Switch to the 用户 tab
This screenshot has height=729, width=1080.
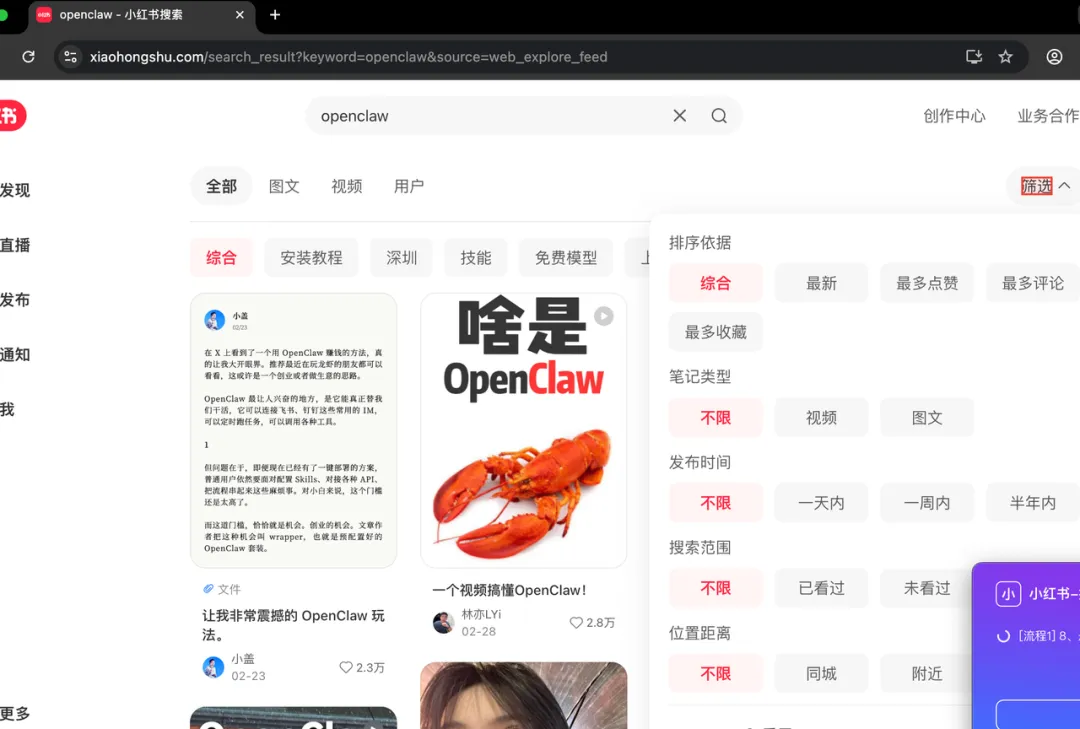point(408,186)
